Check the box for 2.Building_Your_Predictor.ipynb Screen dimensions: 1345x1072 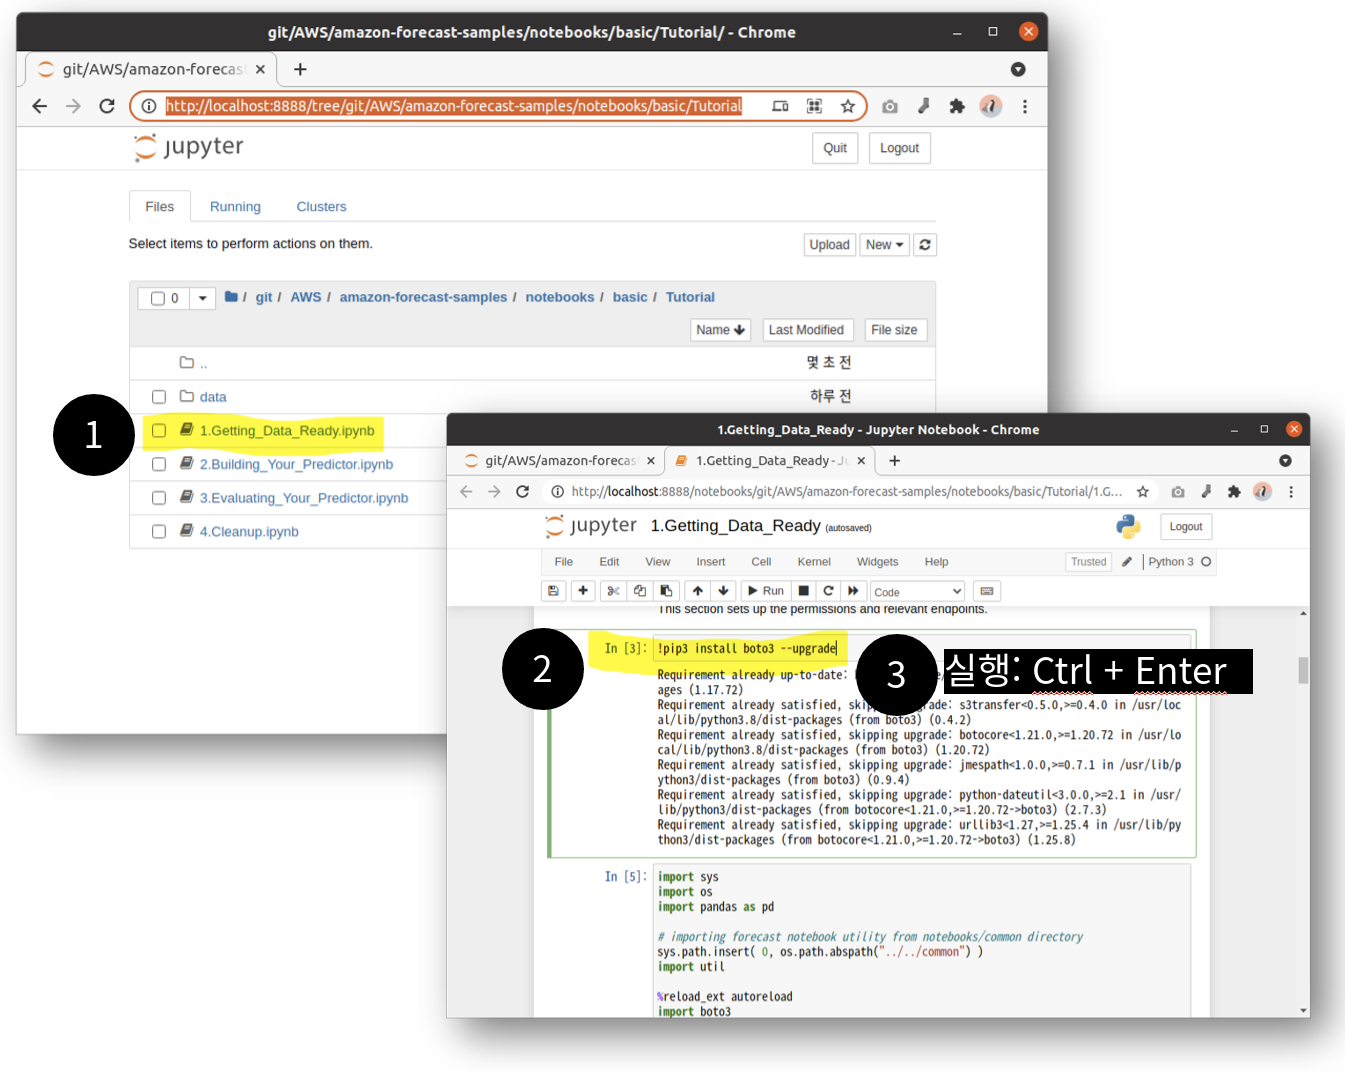(159, 464)
